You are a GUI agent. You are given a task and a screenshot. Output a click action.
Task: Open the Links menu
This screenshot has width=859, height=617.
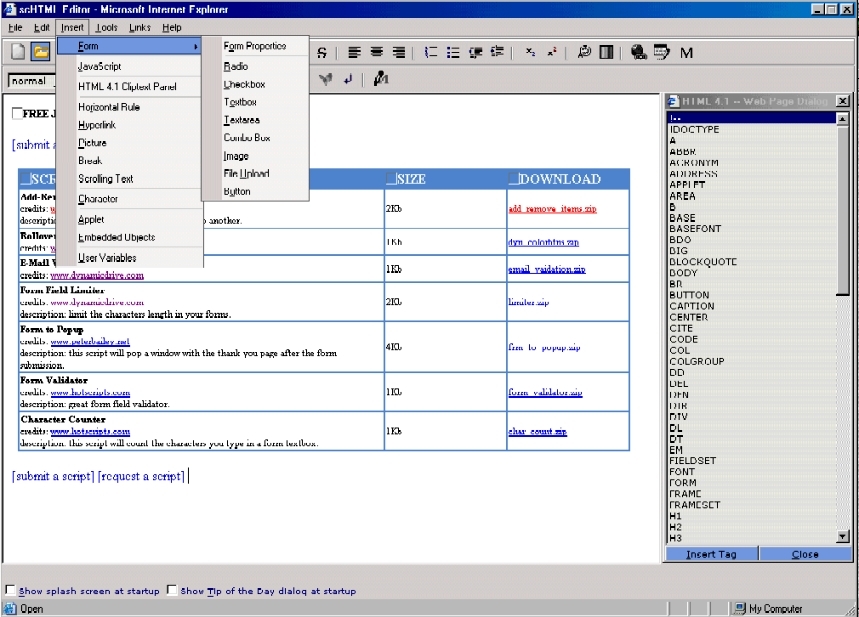tap(139, 27)
